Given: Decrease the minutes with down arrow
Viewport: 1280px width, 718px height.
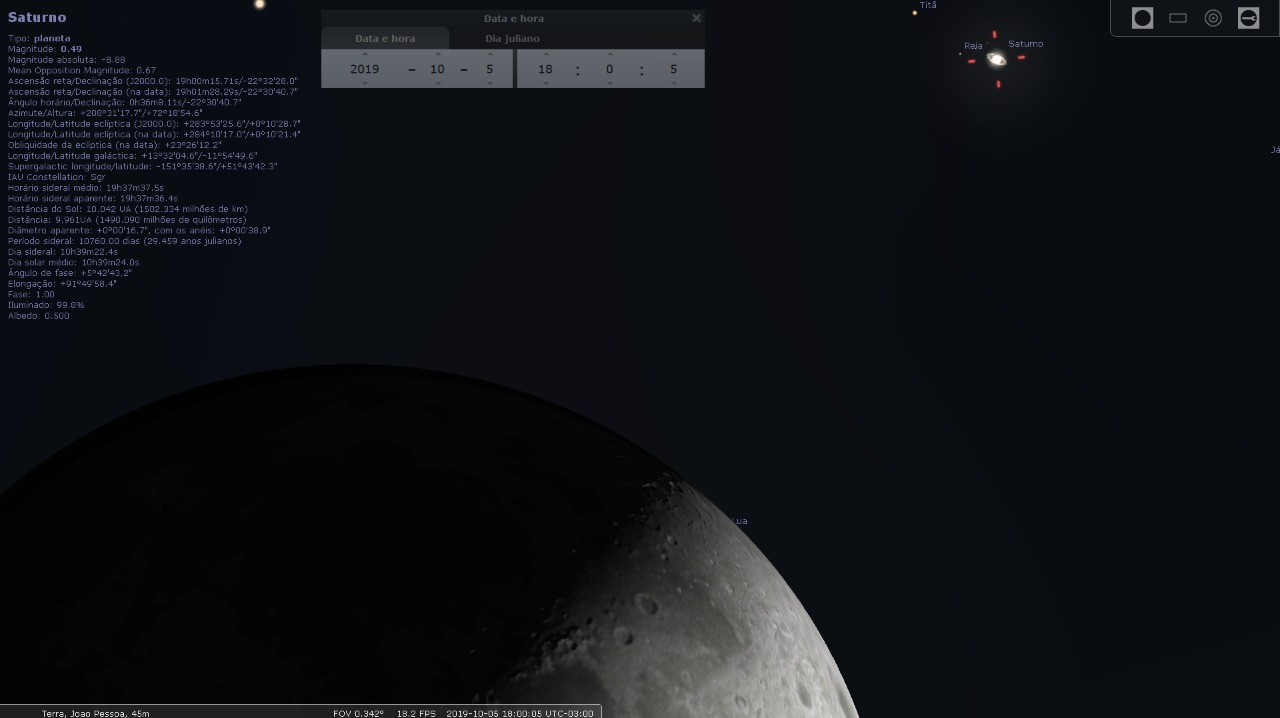Looking at the screenshot, I should pos(609,84).
